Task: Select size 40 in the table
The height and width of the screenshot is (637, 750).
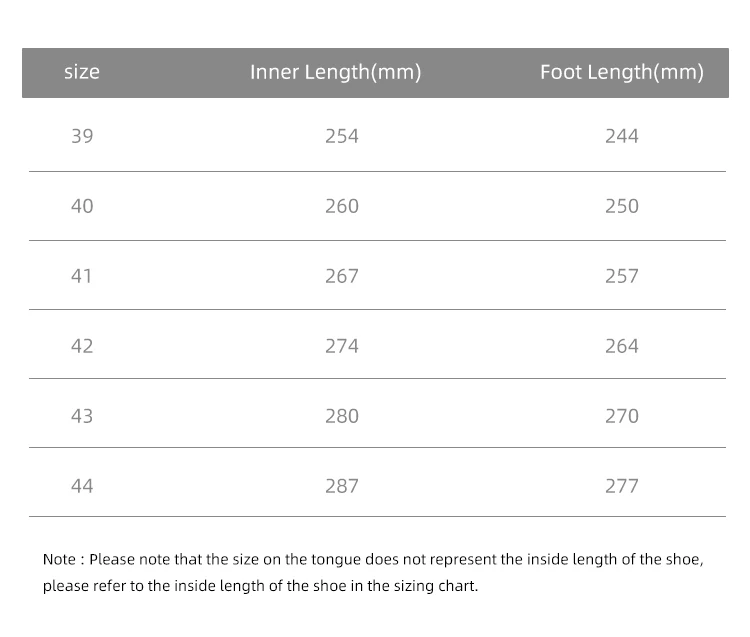Action: point(82,206)
